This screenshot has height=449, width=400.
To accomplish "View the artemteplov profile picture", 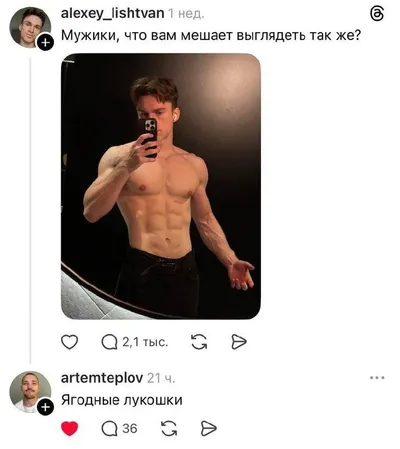I will click(30, 392).
